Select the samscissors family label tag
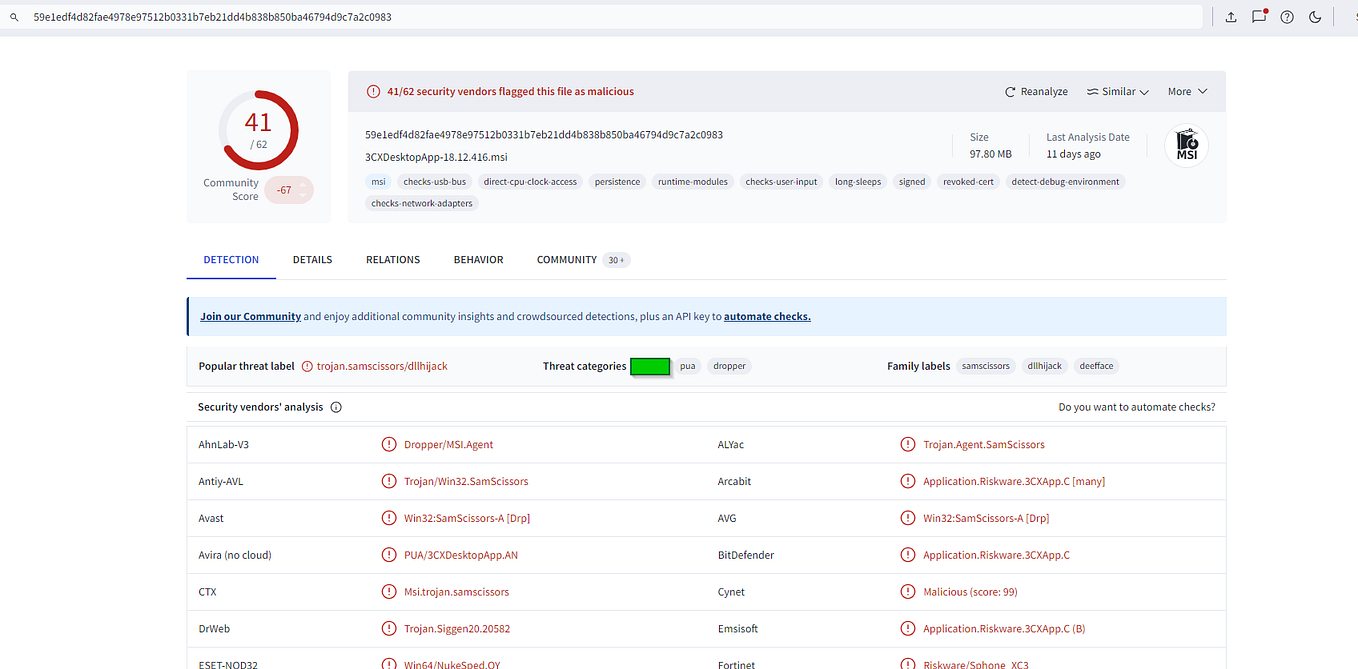The height and width of the screenshot is (669, 1358). [x=986, y=366]
